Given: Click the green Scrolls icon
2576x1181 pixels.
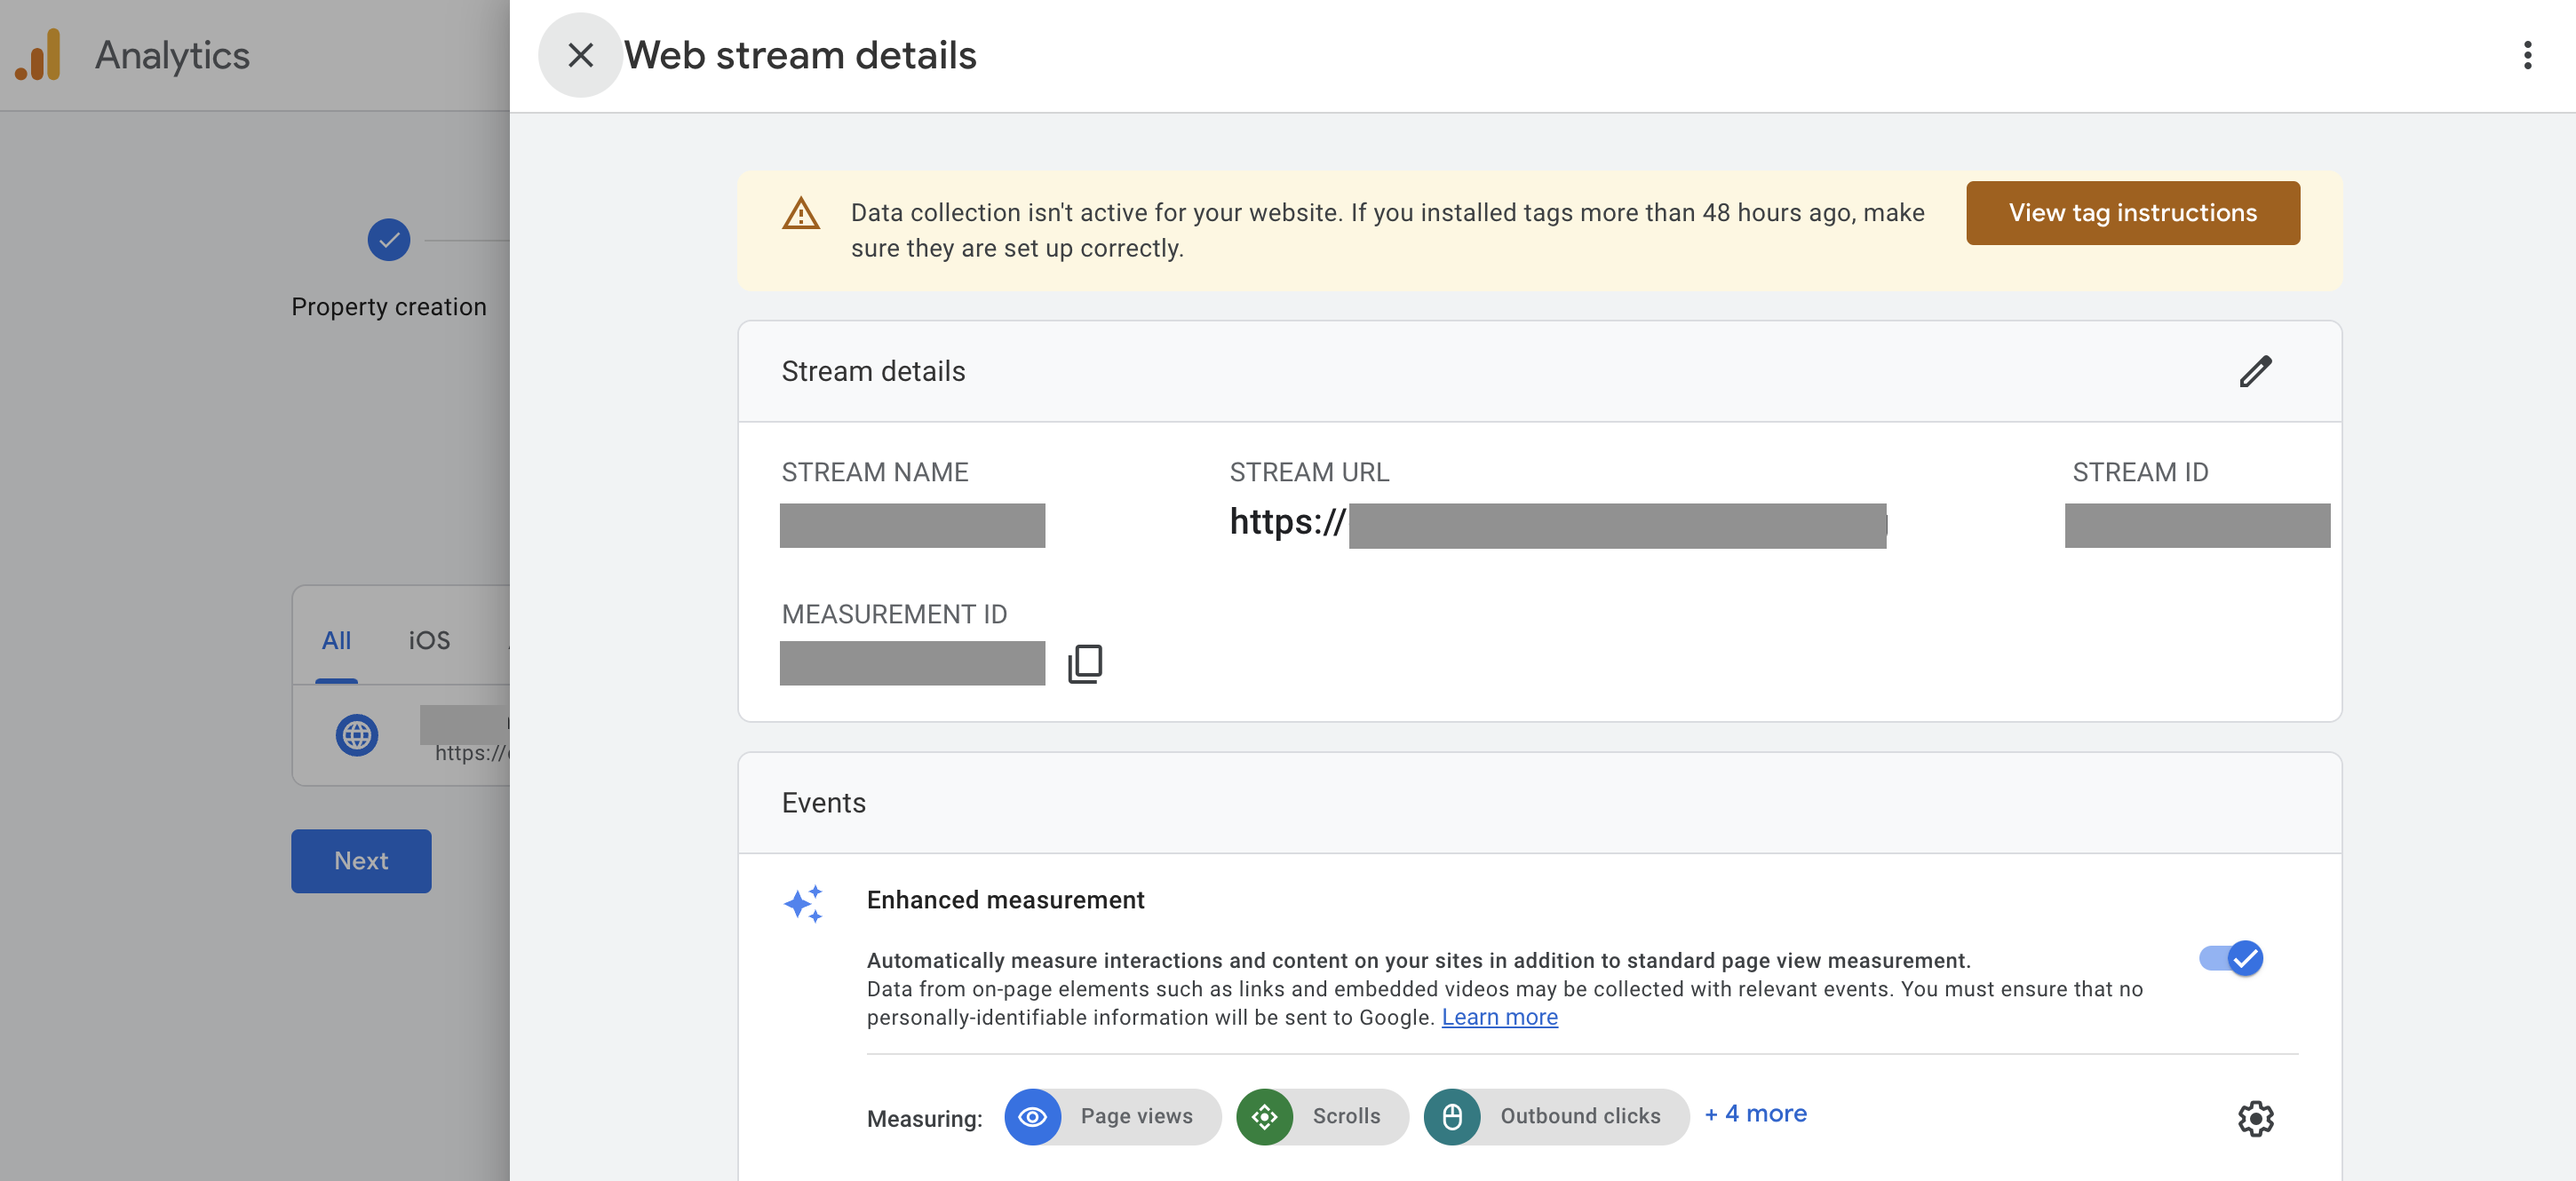Looking at the screenshot, I should click(1264, 1116).
